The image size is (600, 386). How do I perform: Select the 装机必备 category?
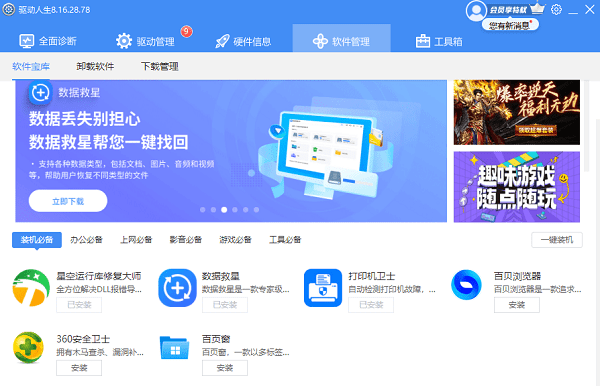(37, 240)
